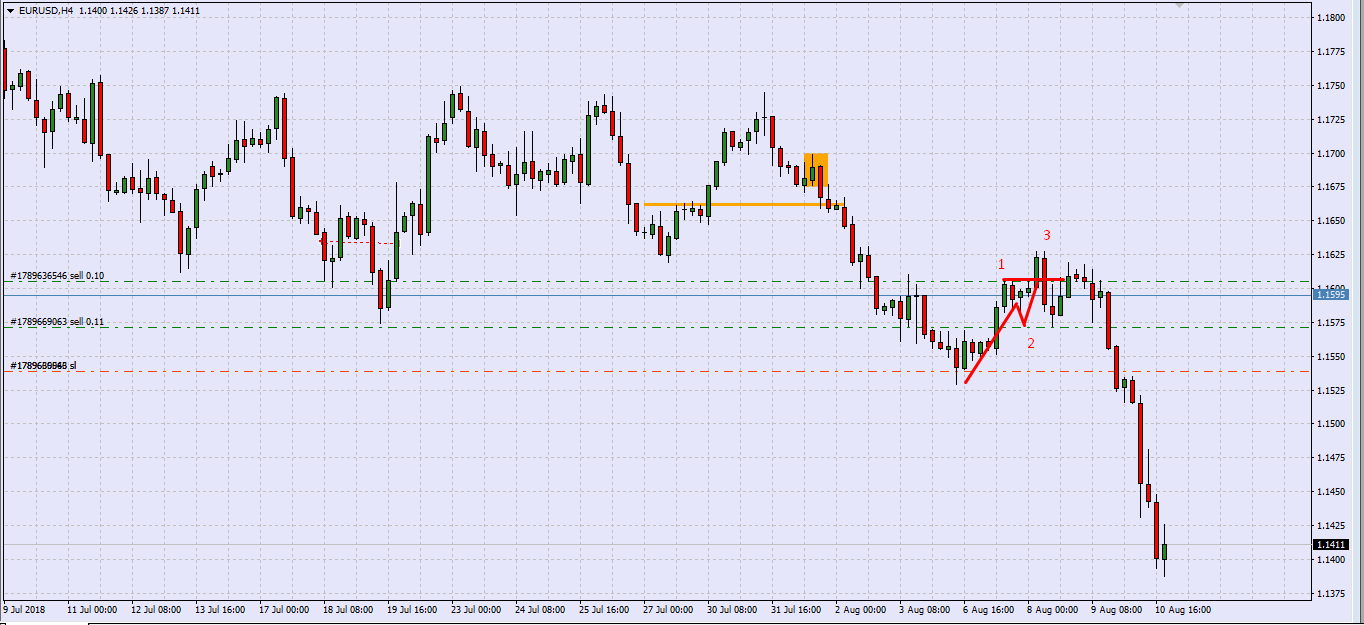This screenshot has width=1364, height=625.
Task: Click the 1.1450 price scale label
Action: click(x=1331, y=491)
